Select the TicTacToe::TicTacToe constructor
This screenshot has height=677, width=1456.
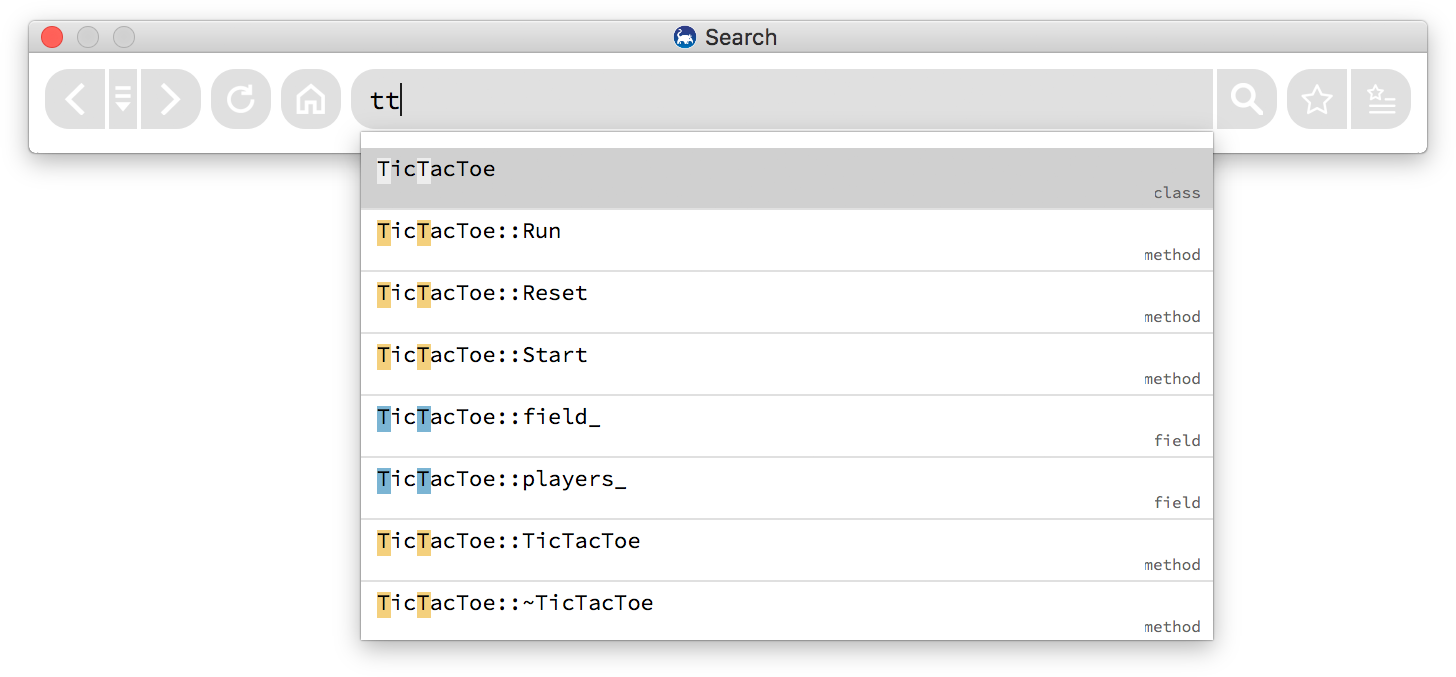(x=786, y=551)
